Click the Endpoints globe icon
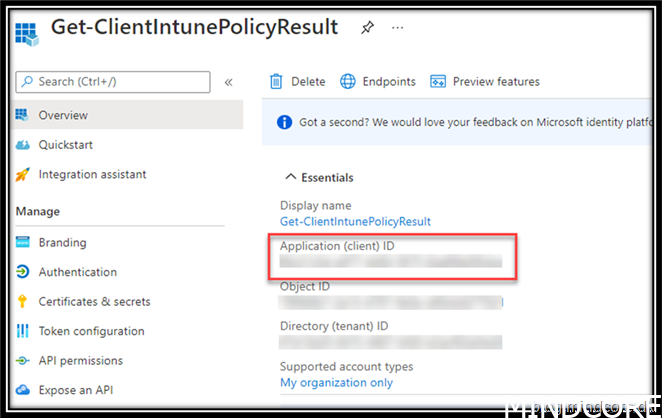Viewport: 662px width, 418px height. pyautogui.click(x=348, y=82)
